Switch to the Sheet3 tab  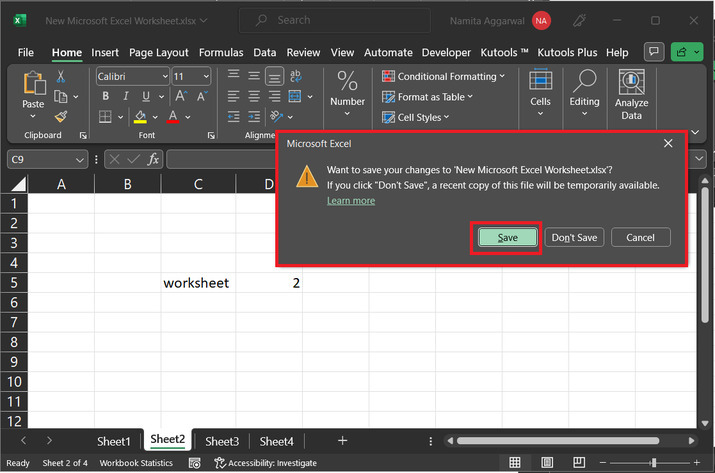pos(222,441)
